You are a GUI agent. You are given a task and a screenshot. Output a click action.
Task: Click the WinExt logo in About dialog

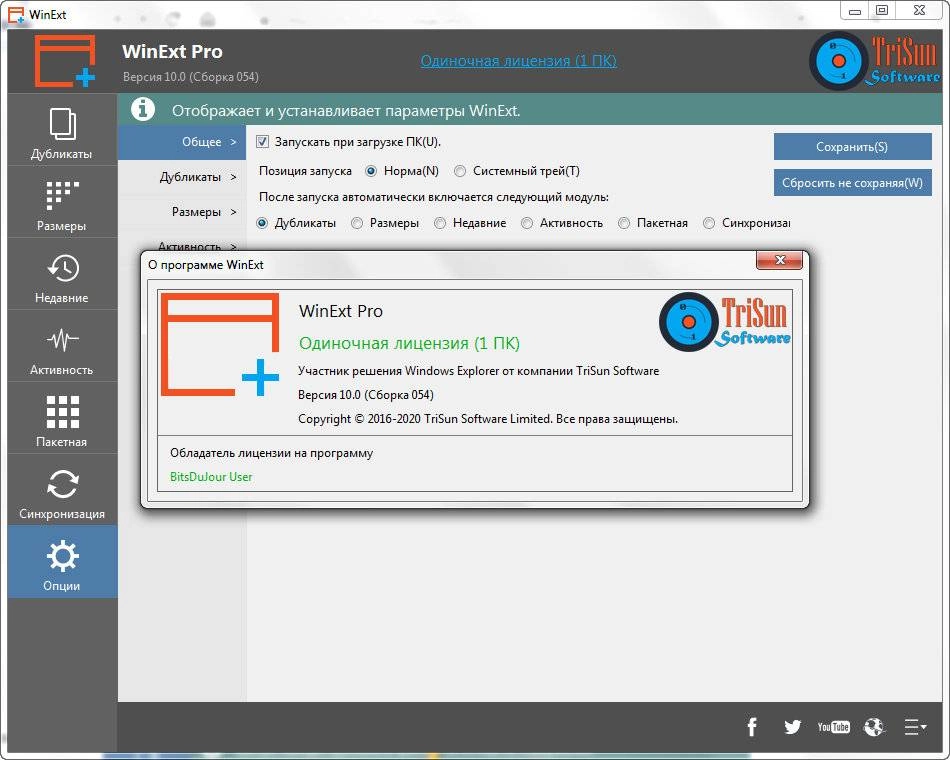220,344
